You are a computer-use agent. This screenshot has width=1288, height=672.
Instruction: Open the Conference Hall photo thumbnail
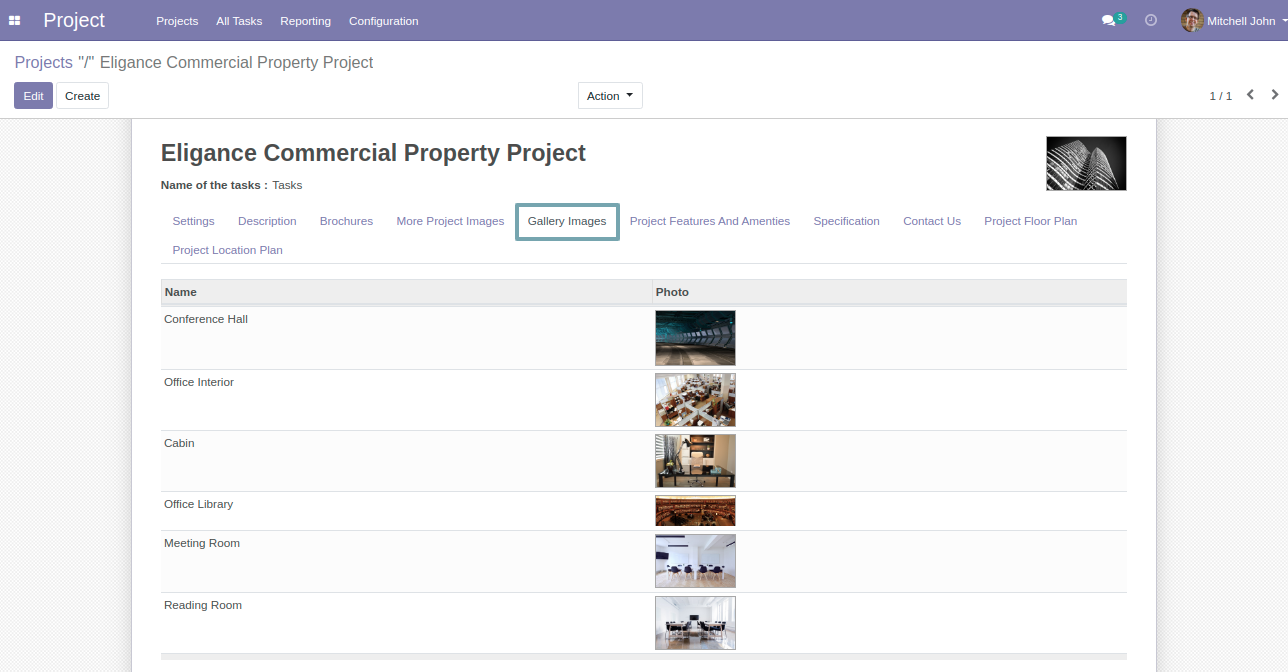click(x=695, y=338)
